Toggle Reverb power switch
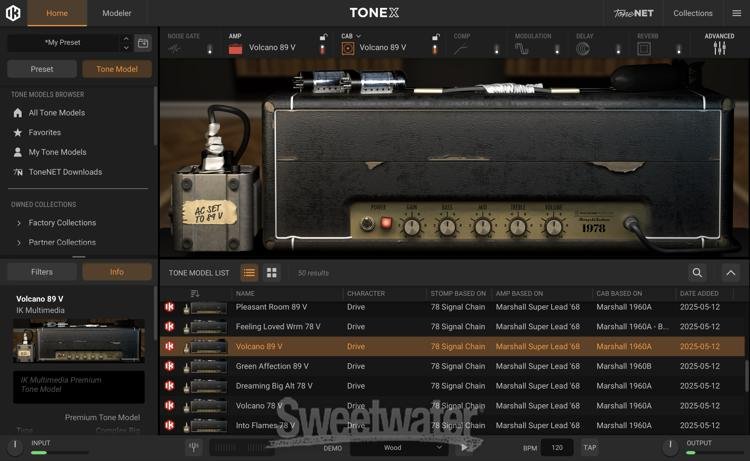750x461 pixels. pyautogui.click(x=679, y=49)
